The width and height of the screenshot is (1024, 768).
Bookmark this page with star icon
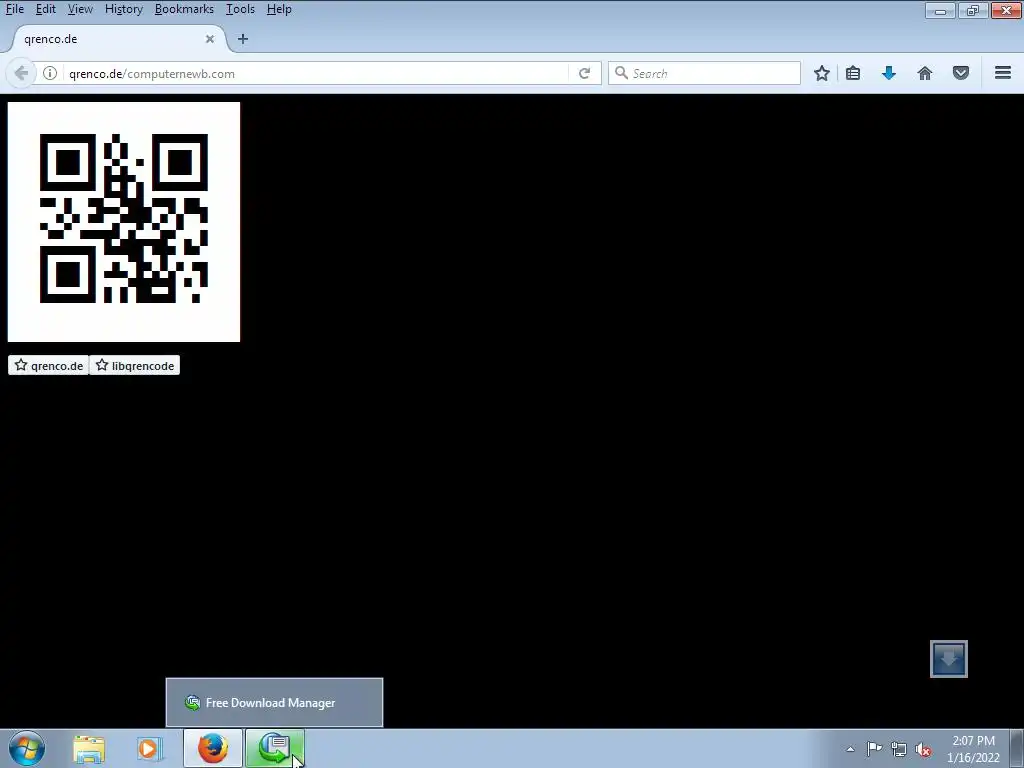[x=822, y=73]
